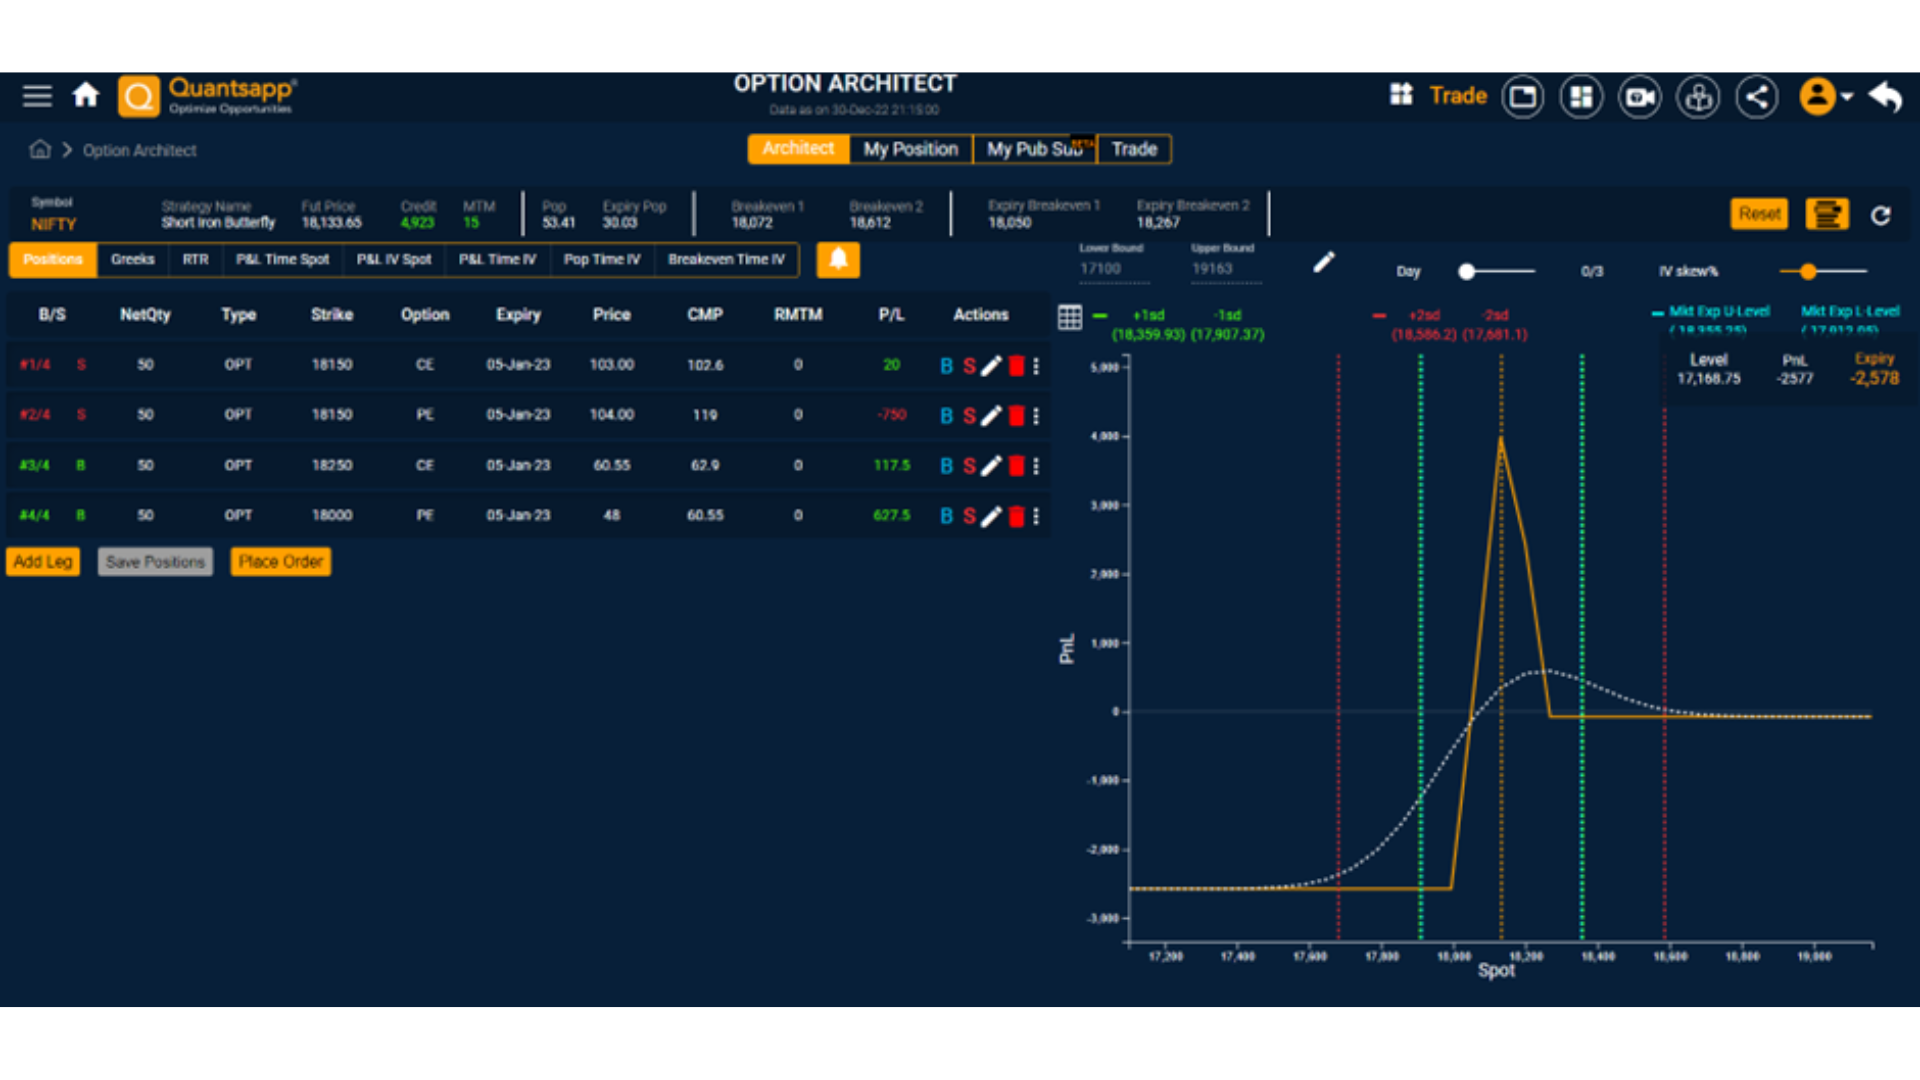This screenshot has height=1080, width=1920.
Task: Click the refresh icon next to Reset
Action: (x=1880, y=215)
